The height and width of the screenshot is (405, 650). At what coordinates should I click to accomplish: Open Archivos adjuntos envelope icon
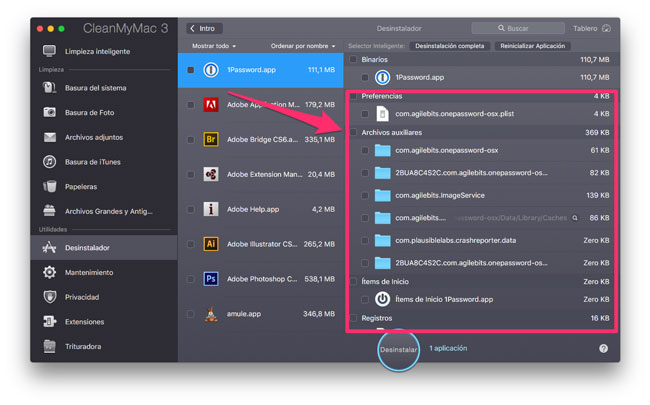49,137
